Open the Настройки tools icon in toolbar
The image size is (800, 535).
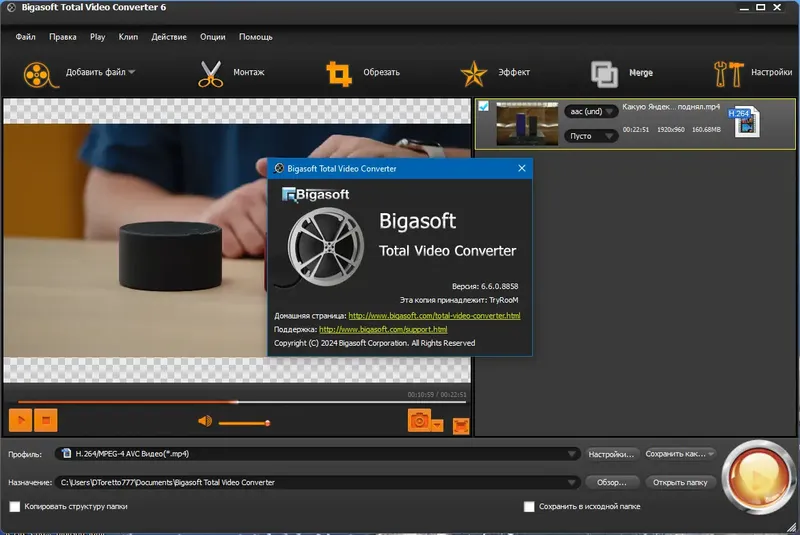(729, 74)
